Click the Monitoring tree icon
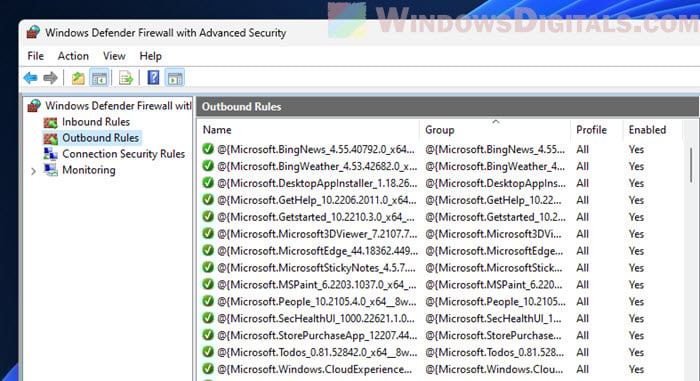This screenshot has width=700, height=381. coord(50,170)
